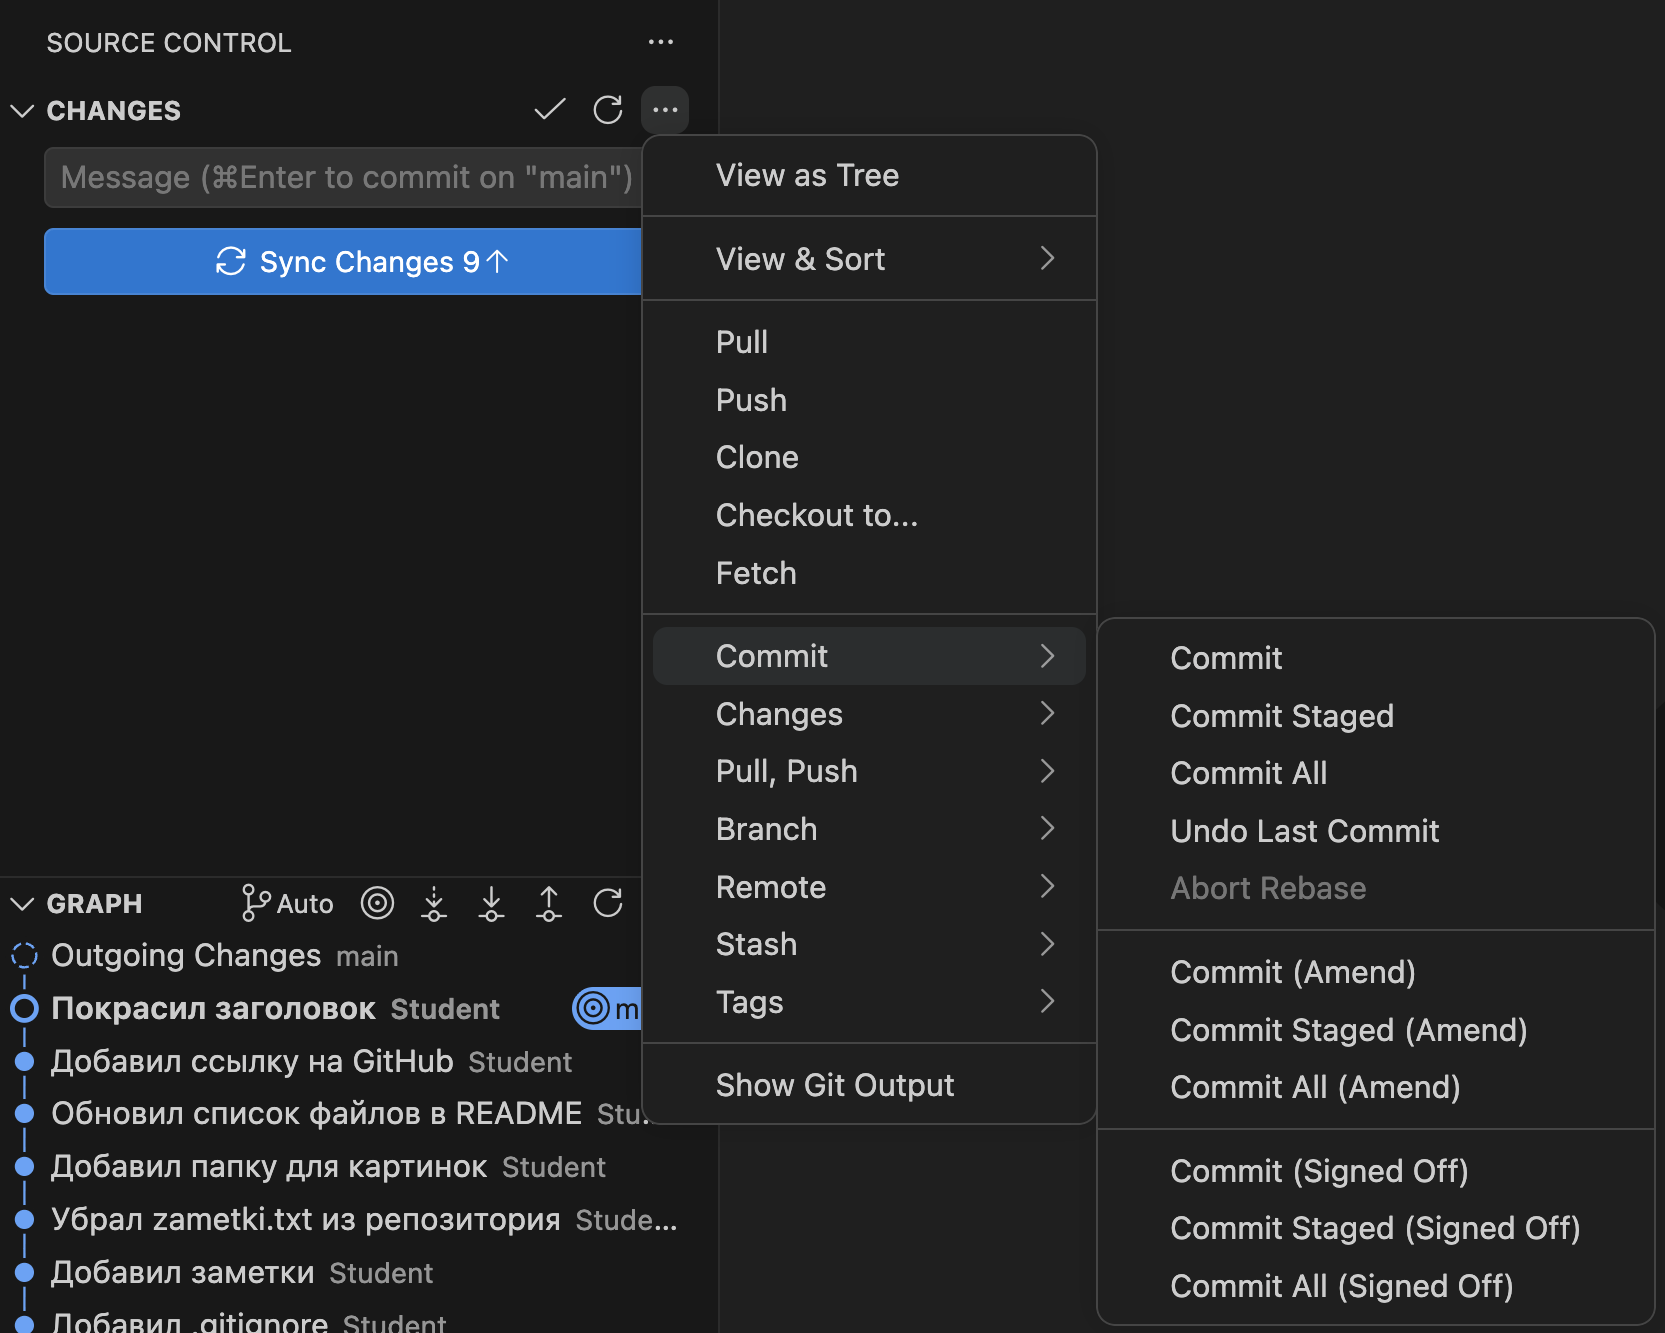
Task: Open Source Control panel more actions ellipsis
Action: tap(661, 42)
